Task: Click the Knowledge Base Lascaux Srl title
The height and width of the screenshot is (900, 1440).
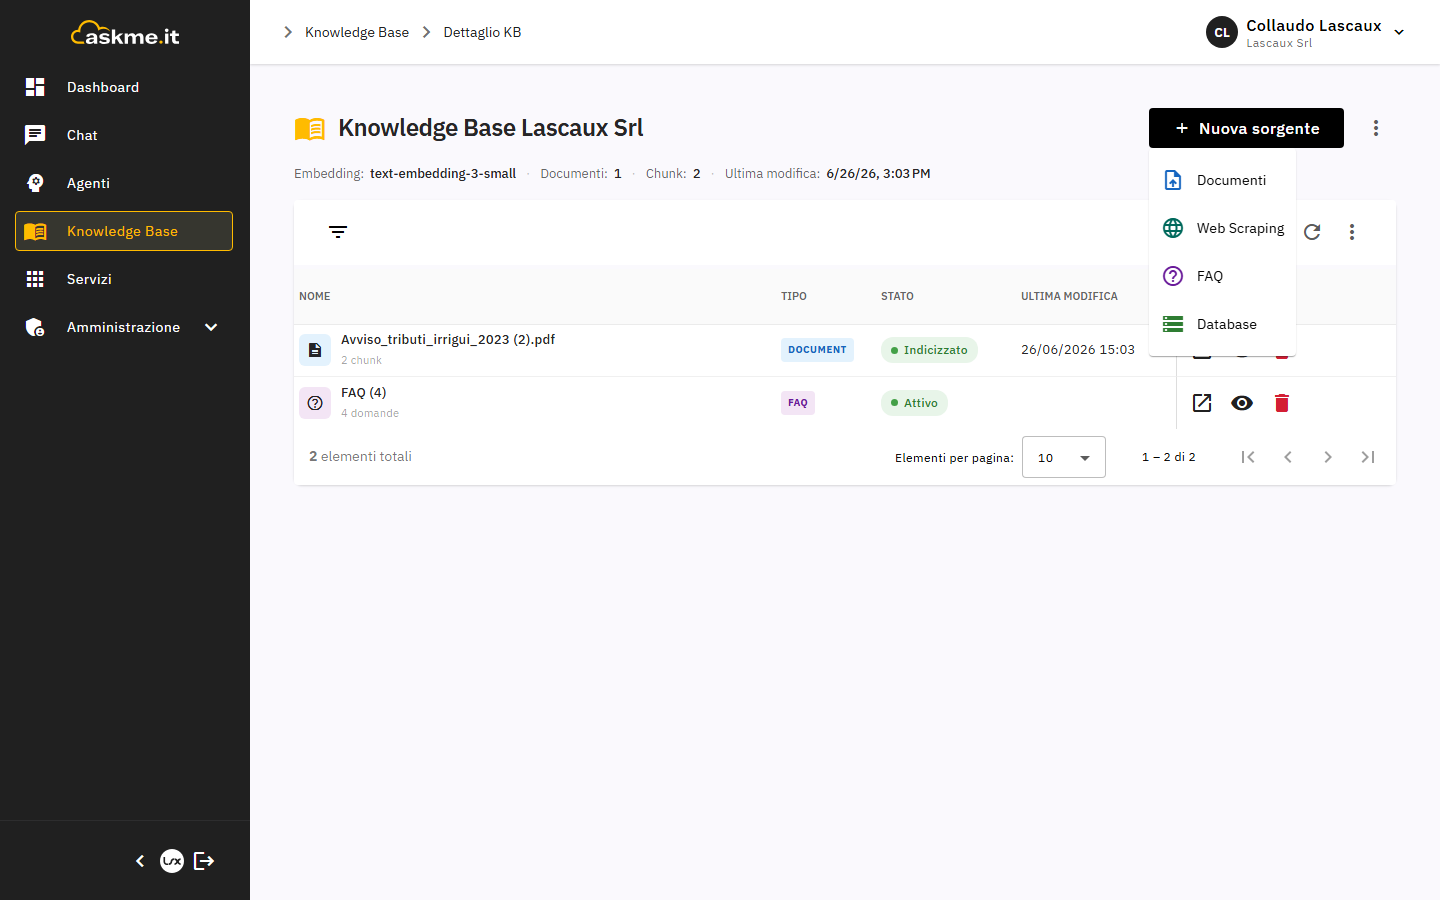Action: [x=491, y=128]
